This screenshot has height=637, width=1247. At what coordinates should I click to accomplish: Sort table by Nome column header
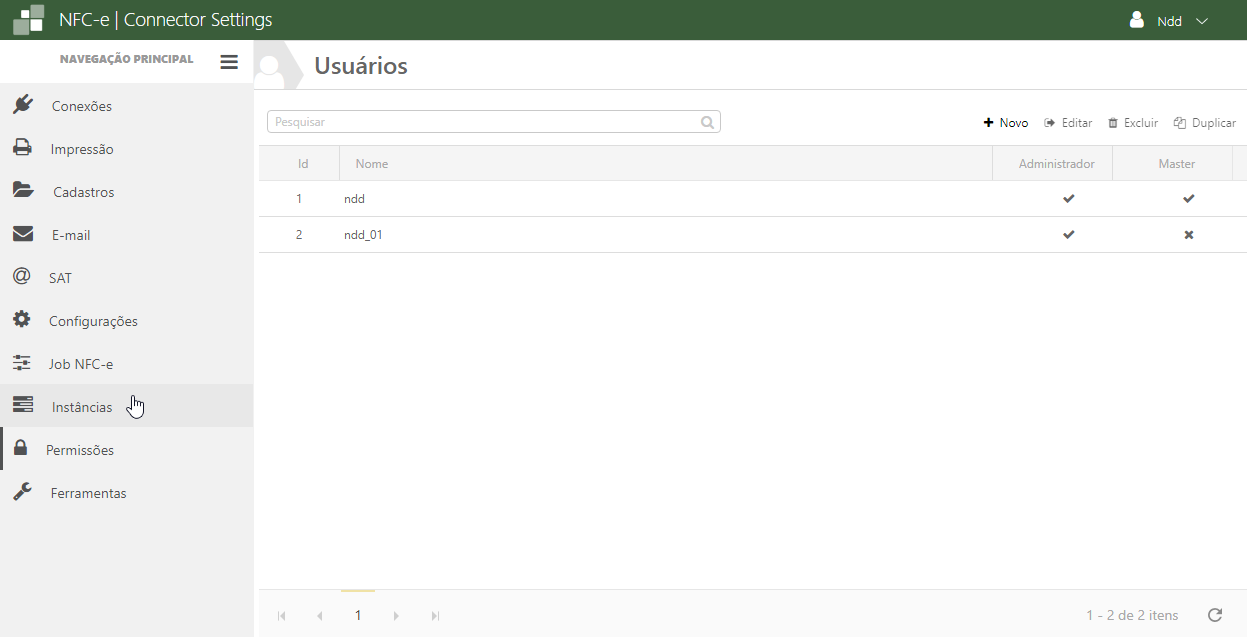[x=372, y=163]
